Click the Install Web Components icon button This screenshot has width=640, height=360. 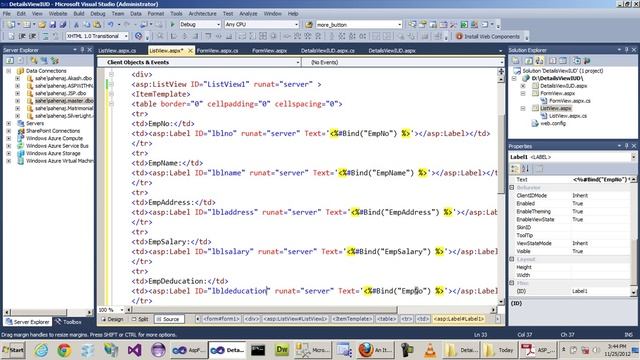[488, 36]
